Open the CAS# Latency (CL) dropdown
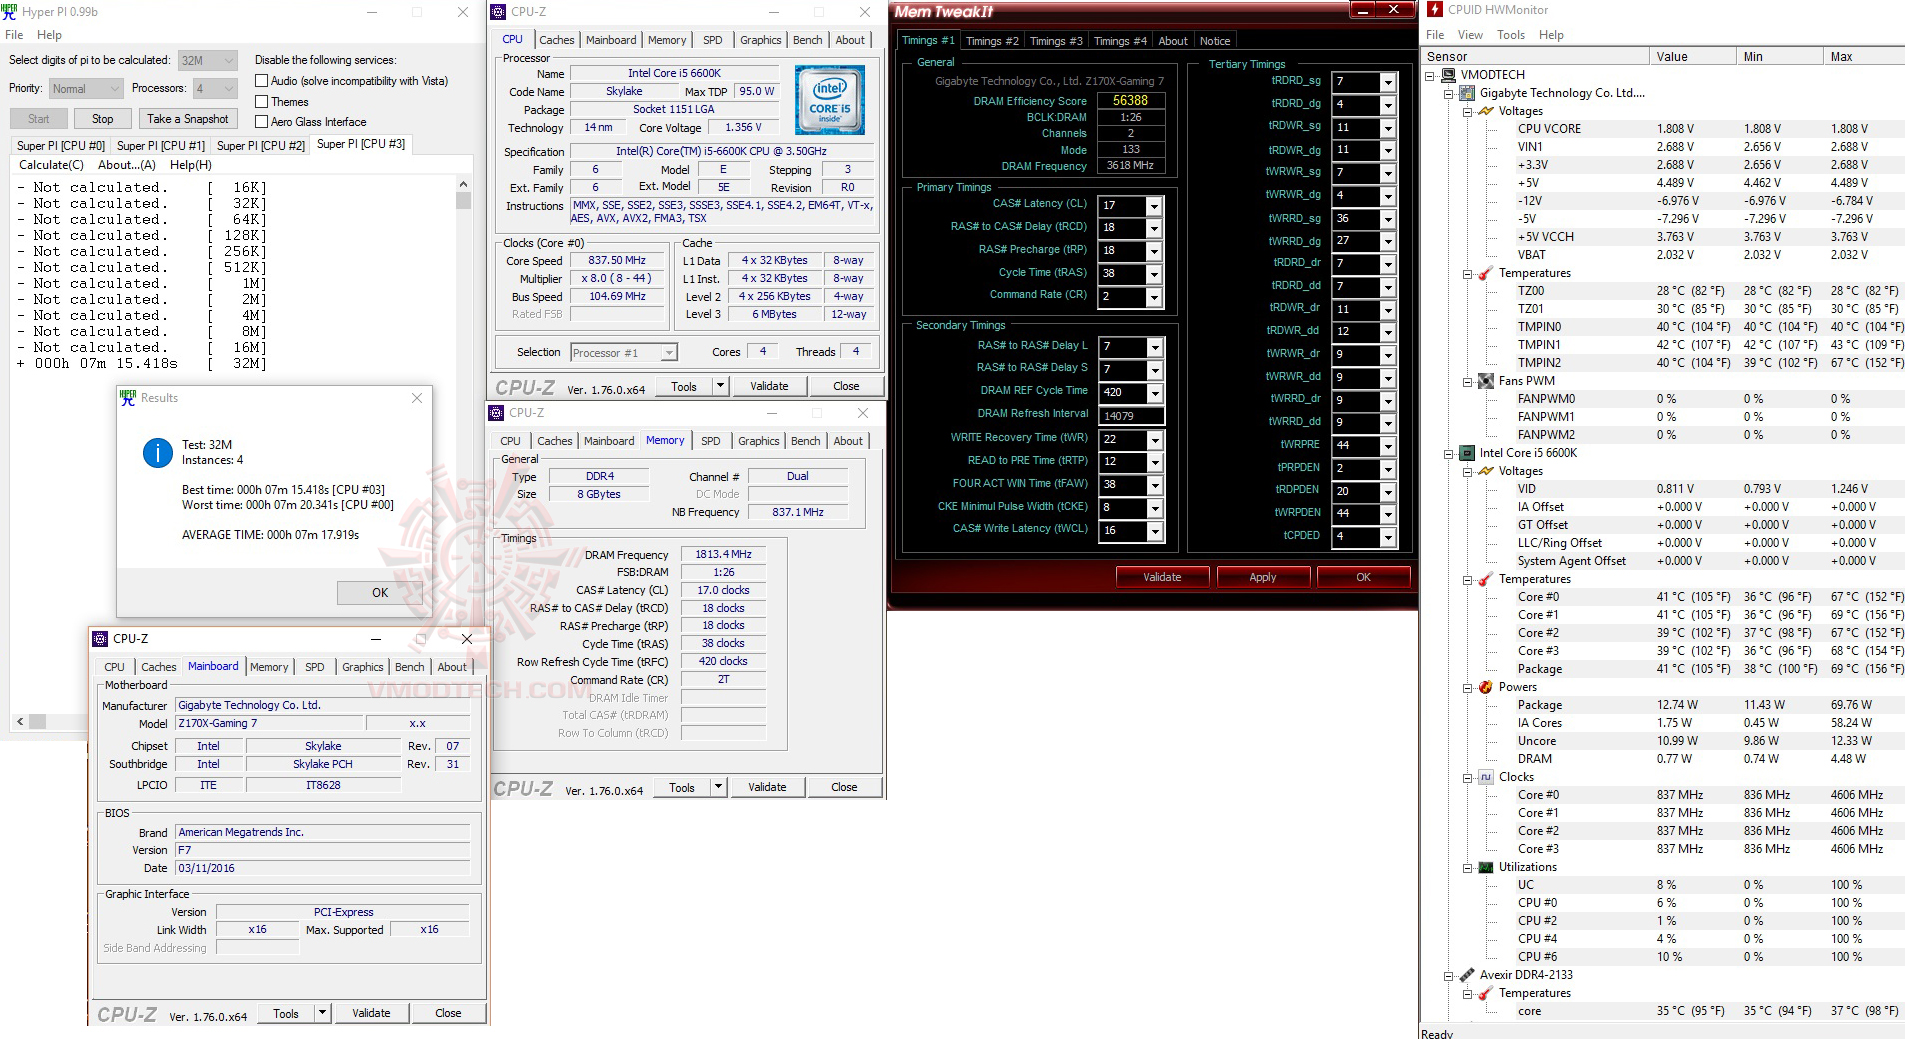Screen dimensions: 1905x1039 pos(1154,206)
